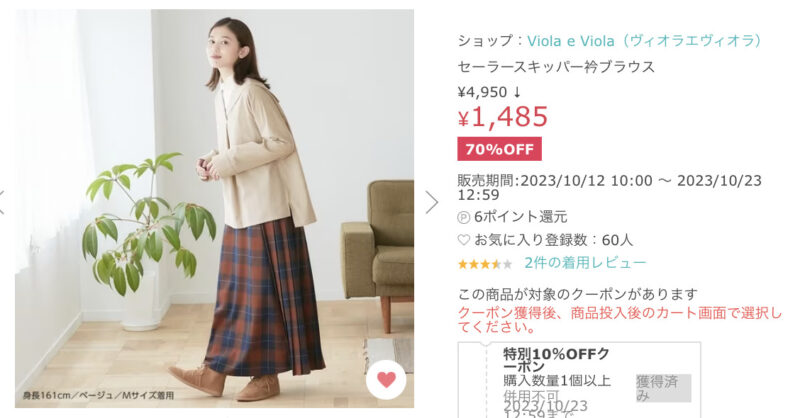This screenshot has height=418, width=800.
Task: Click the down arrow next to ¥4,950
Action: (x=517, y=92)
